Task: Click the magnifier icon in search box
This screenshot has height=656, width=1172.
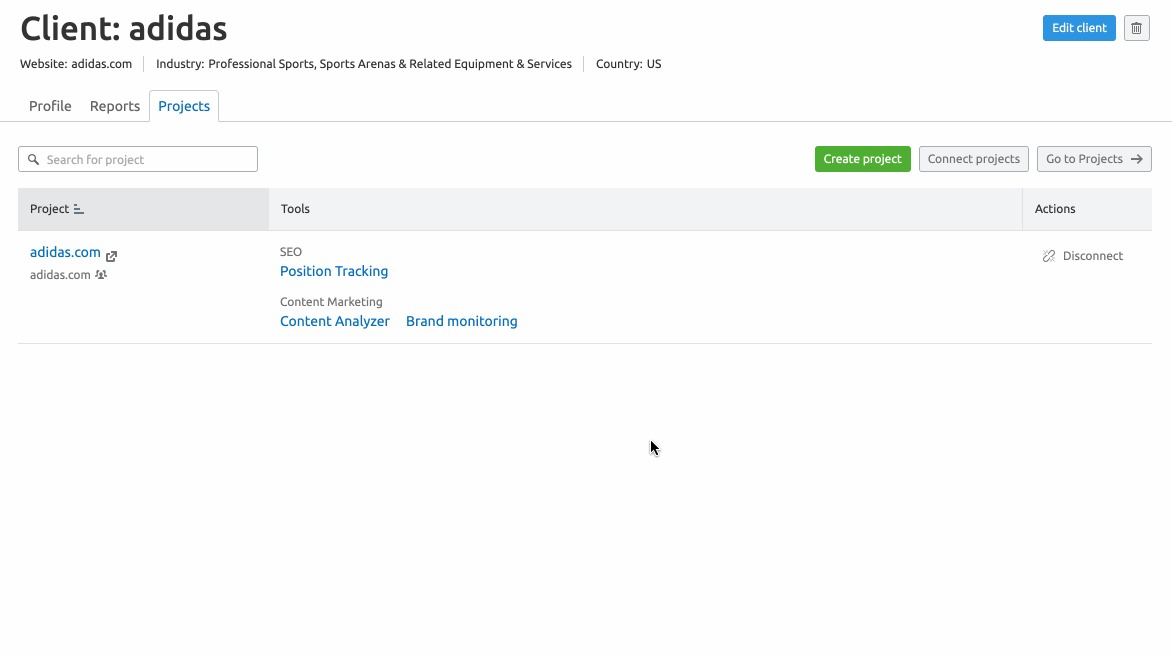Action: (x=34, y=160)
